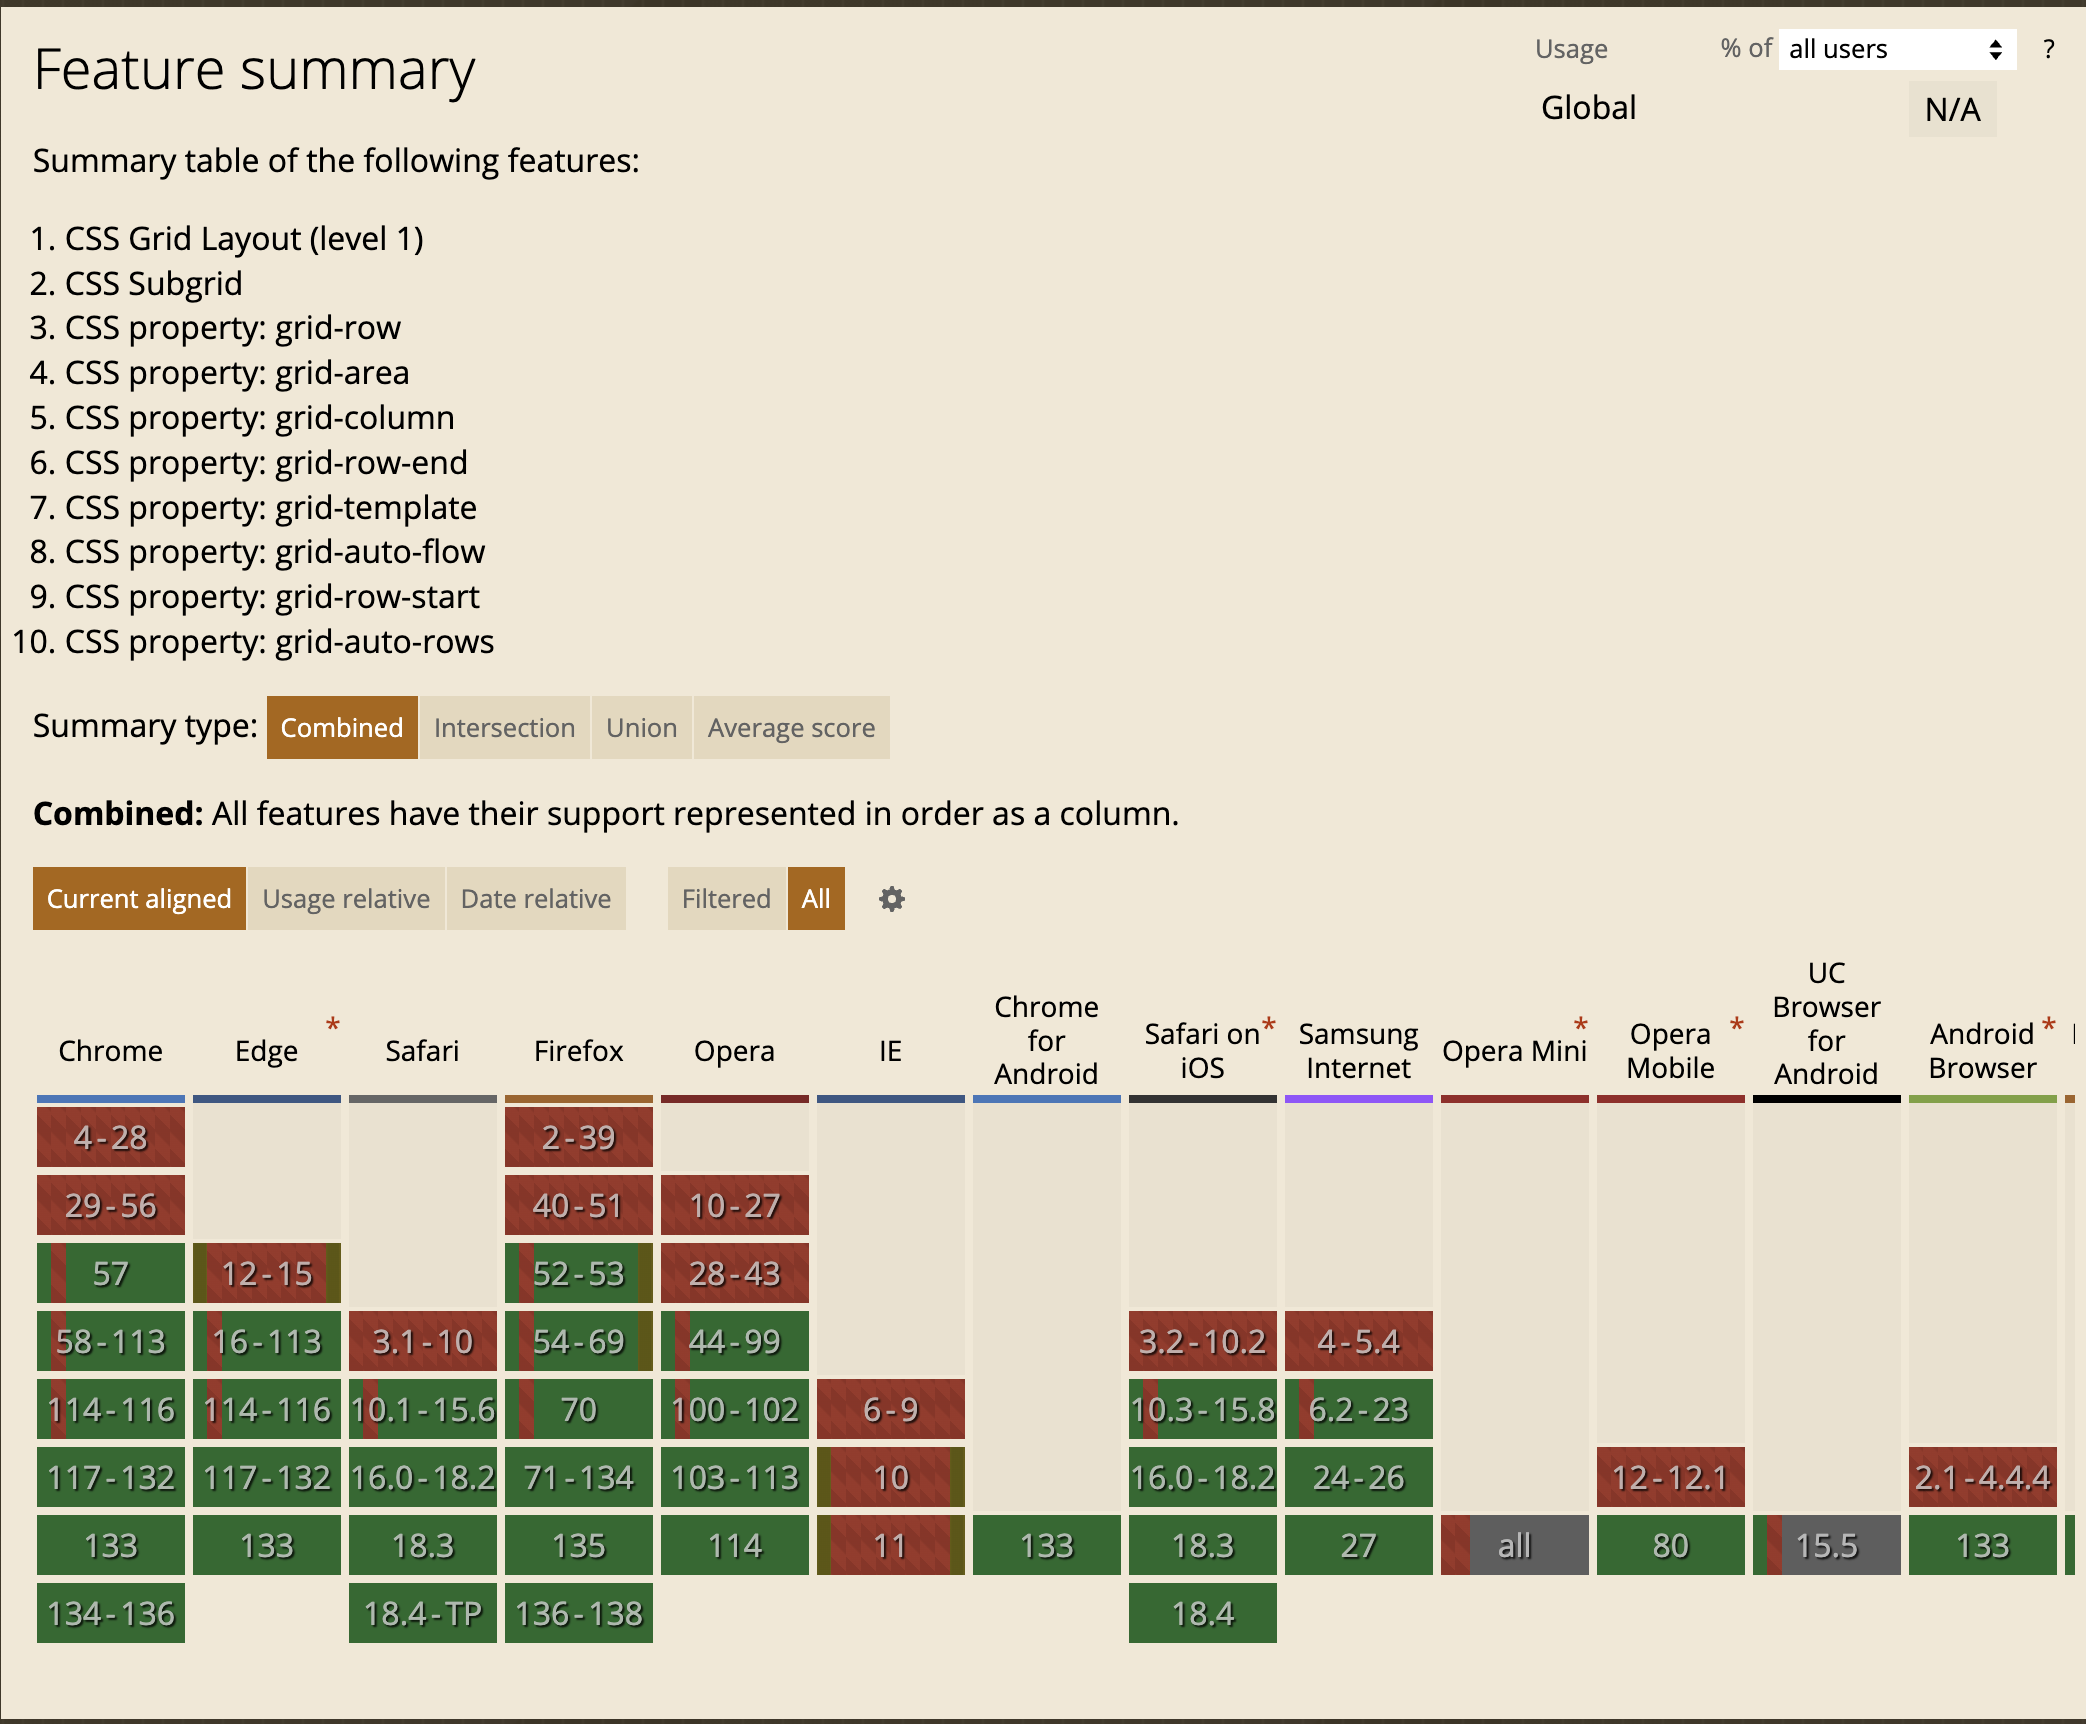The height and width of the screenshot is (1724, 2086).
Task: Choose Current aligned view
Action: click(139, 899)
